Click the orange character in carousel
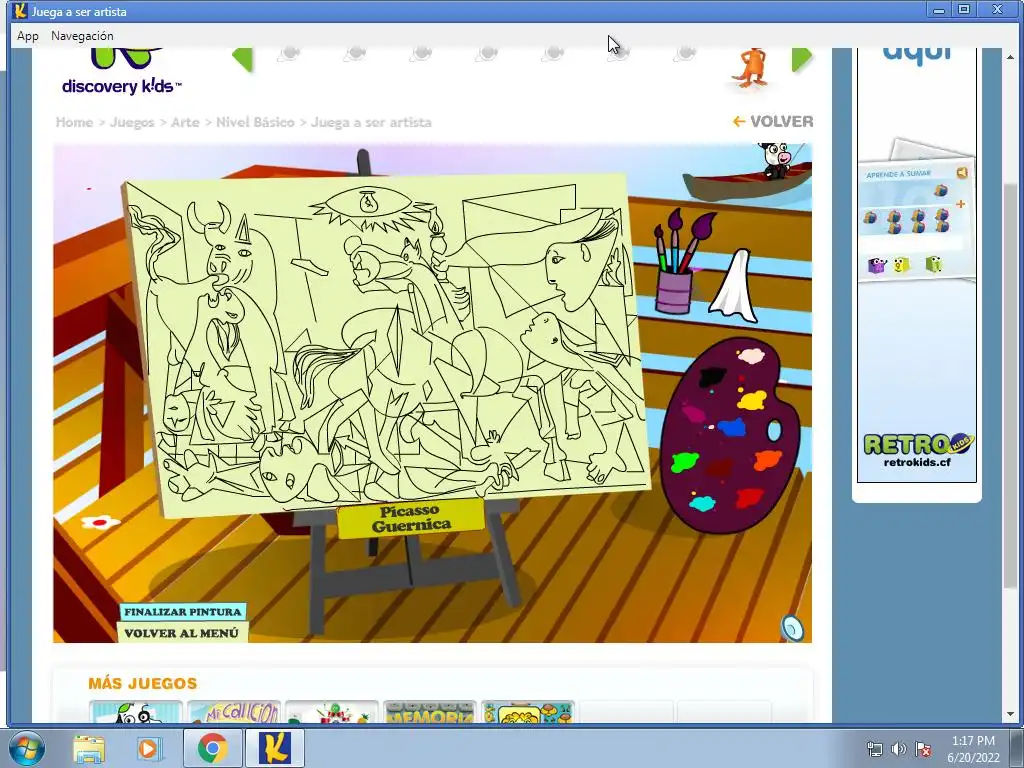Image resolution: width=1024 pixels, height=768 pixels. tap(752, 67)
